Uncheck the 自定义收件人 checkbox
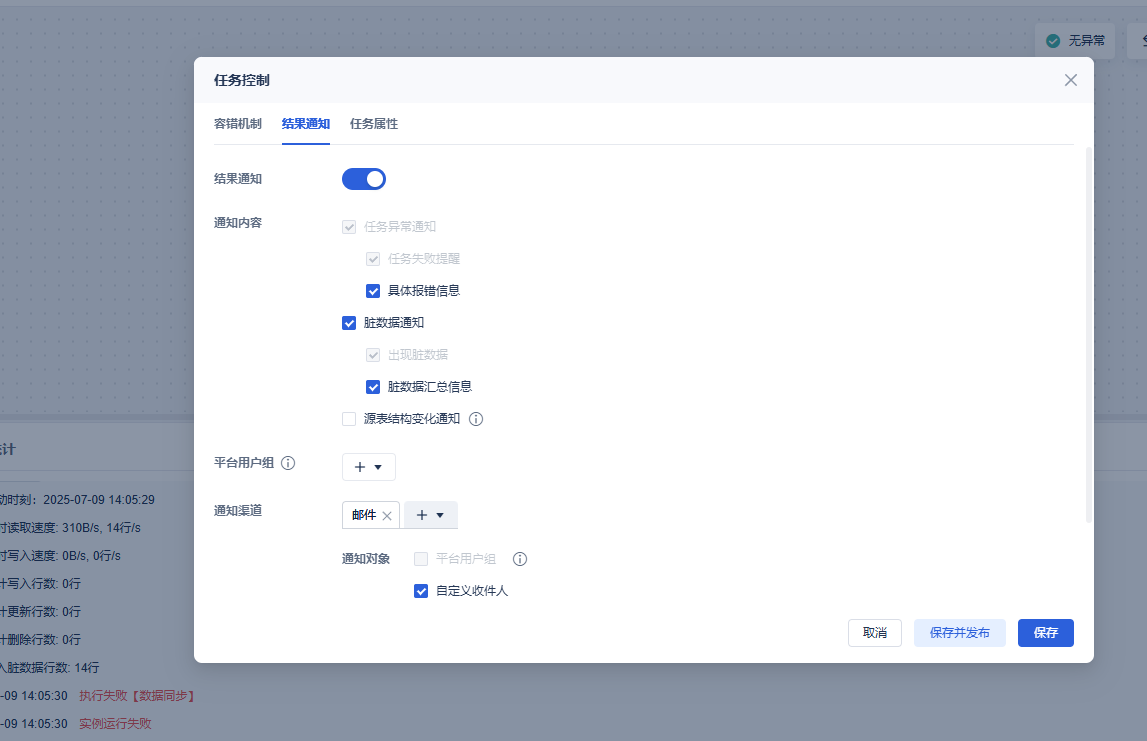 (x=421, y=591)
